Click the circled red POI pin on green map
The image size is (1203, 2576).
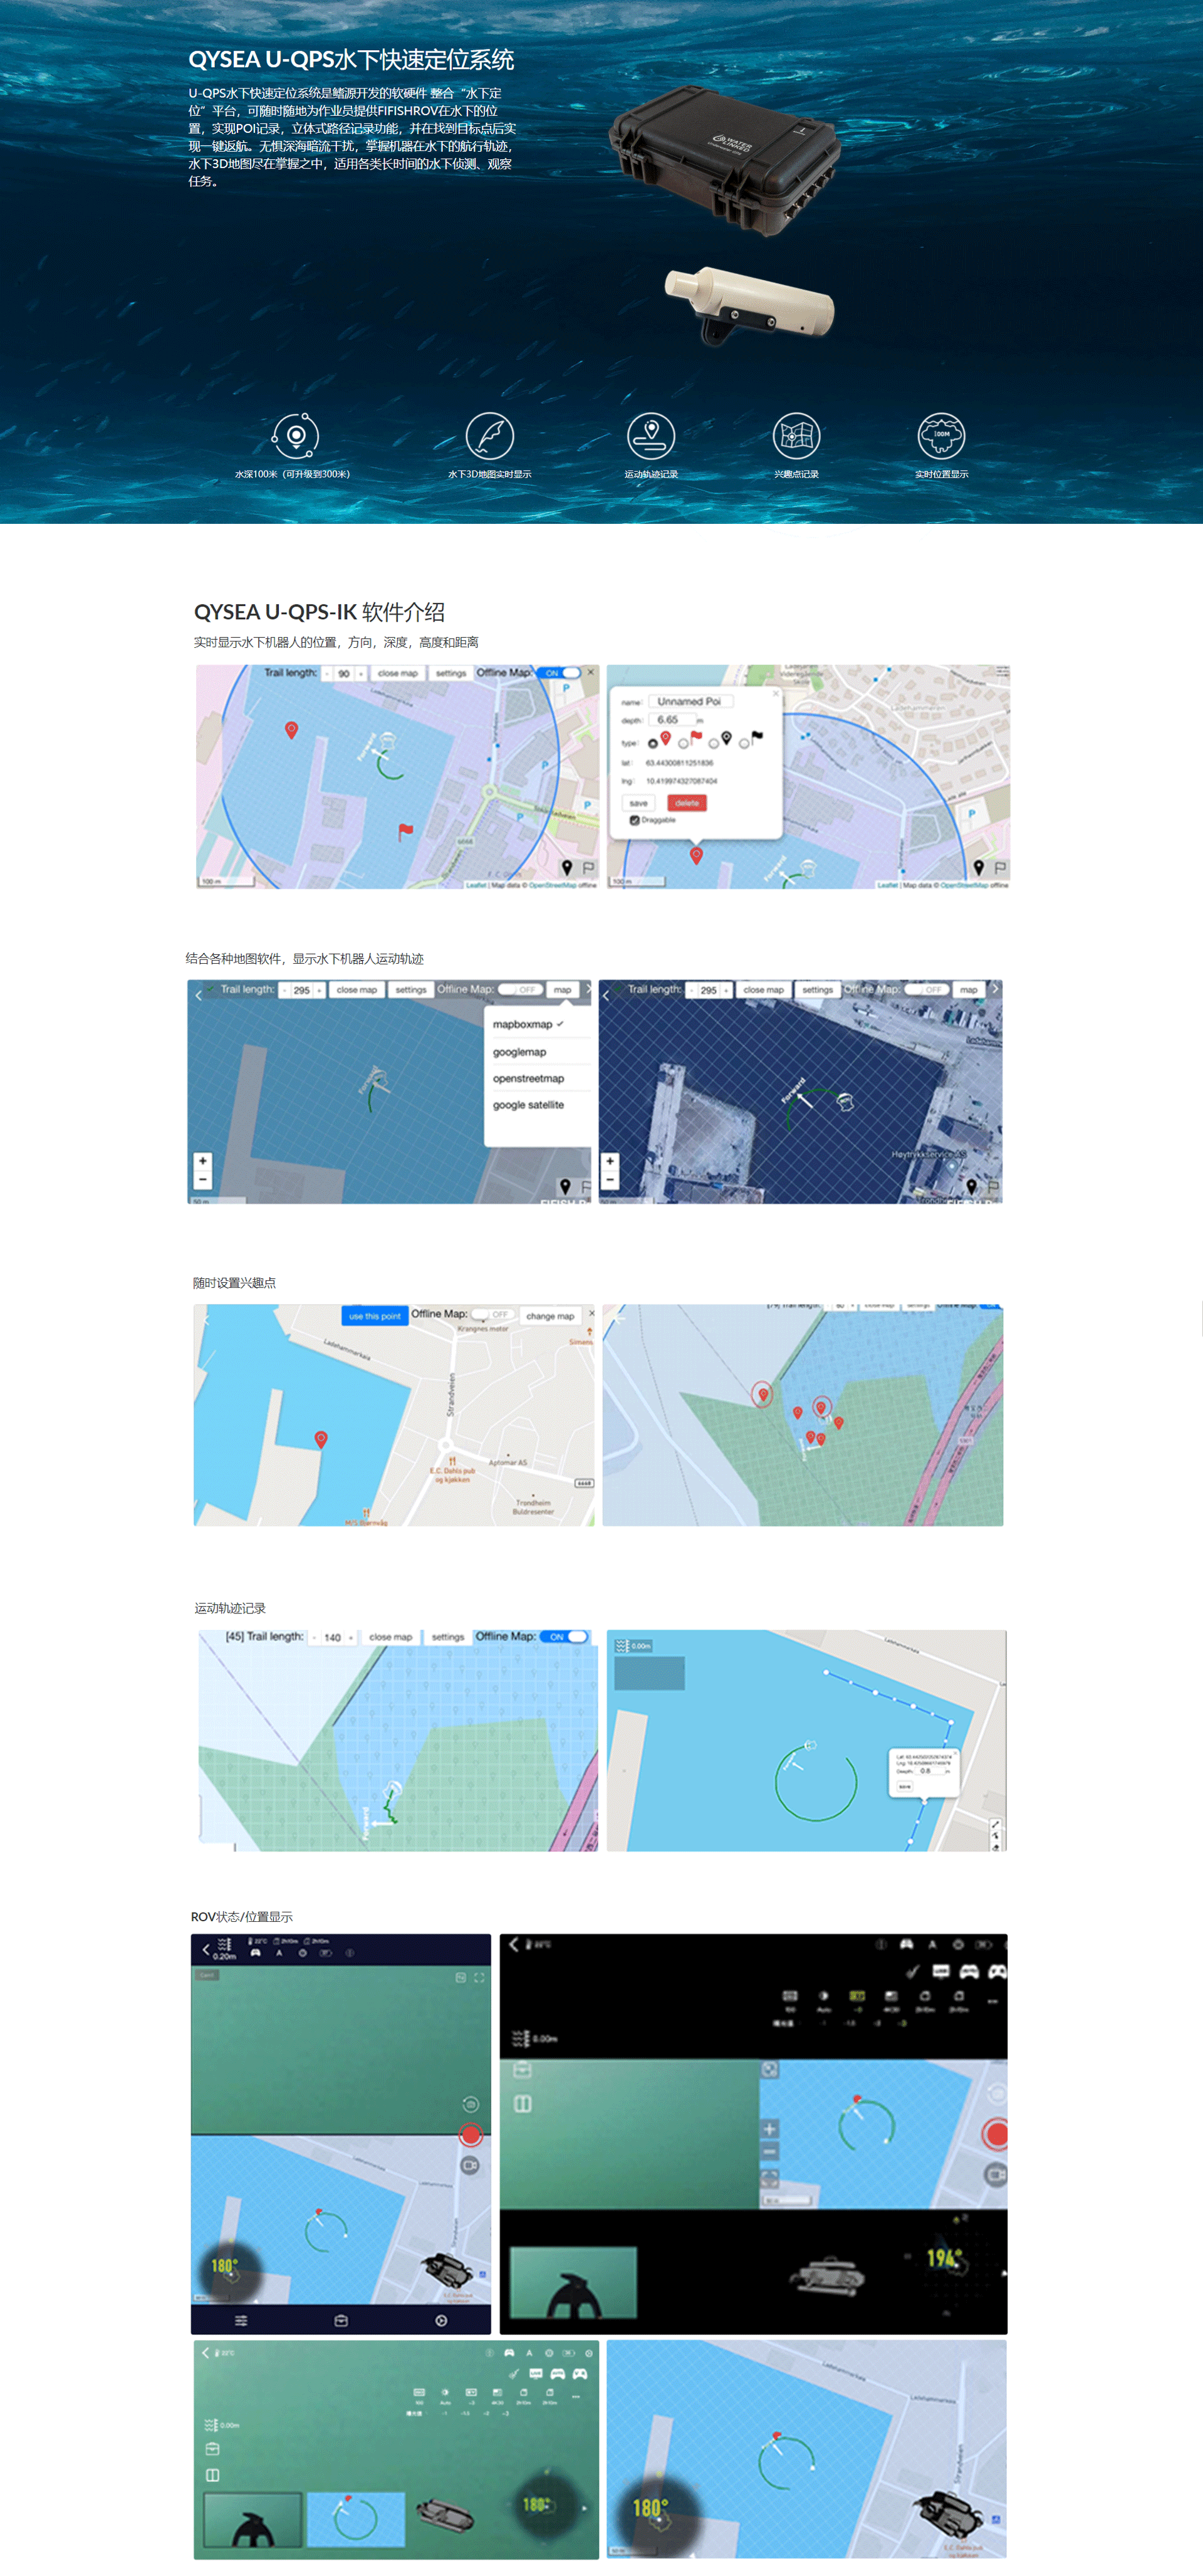pyautogui.click(x=762, y=1394)
